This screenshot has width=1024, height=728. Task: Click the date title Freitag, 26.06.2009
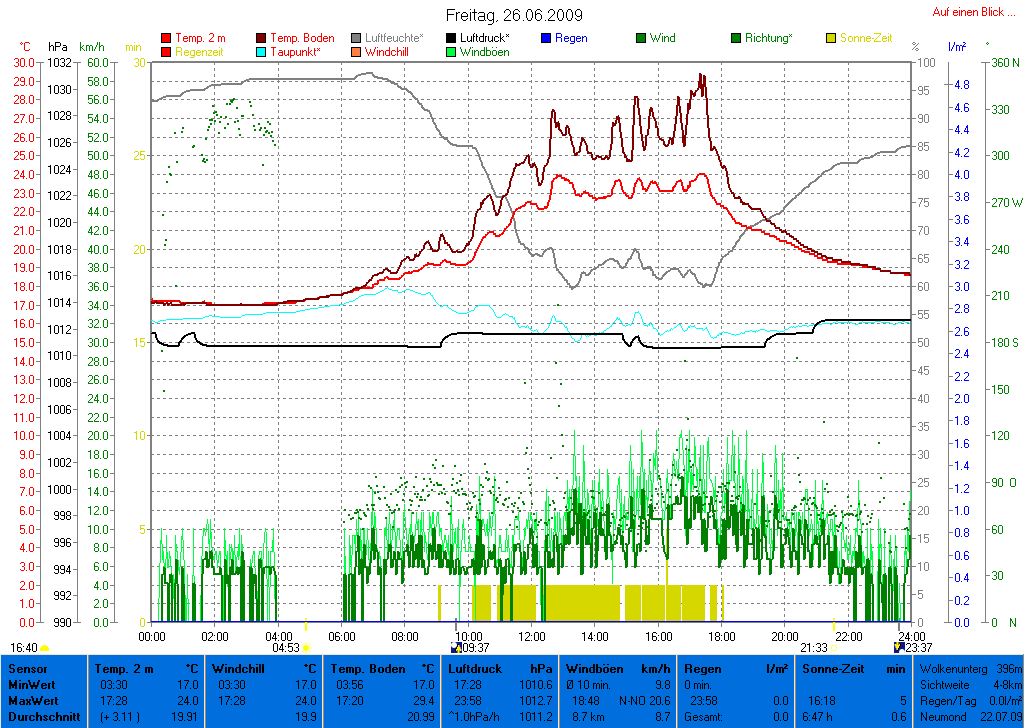(x=514, y=16)
